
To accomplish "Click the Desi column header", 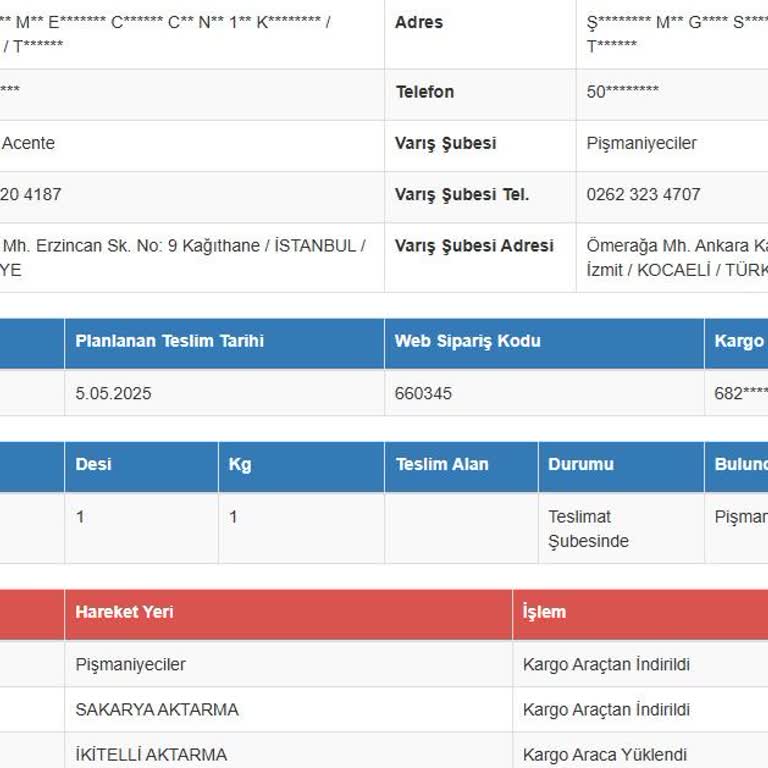I will 93,464.
